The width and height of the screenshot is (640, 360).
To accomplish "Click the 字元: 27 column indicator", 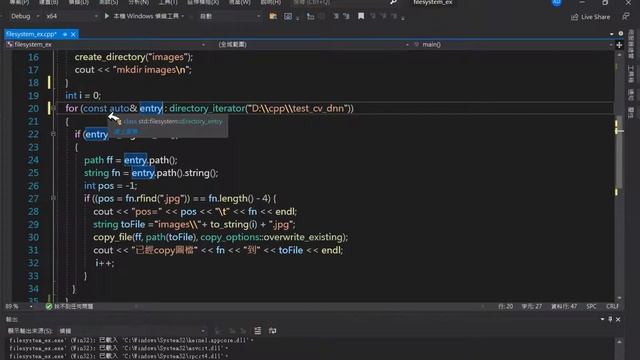I will 531,306.
